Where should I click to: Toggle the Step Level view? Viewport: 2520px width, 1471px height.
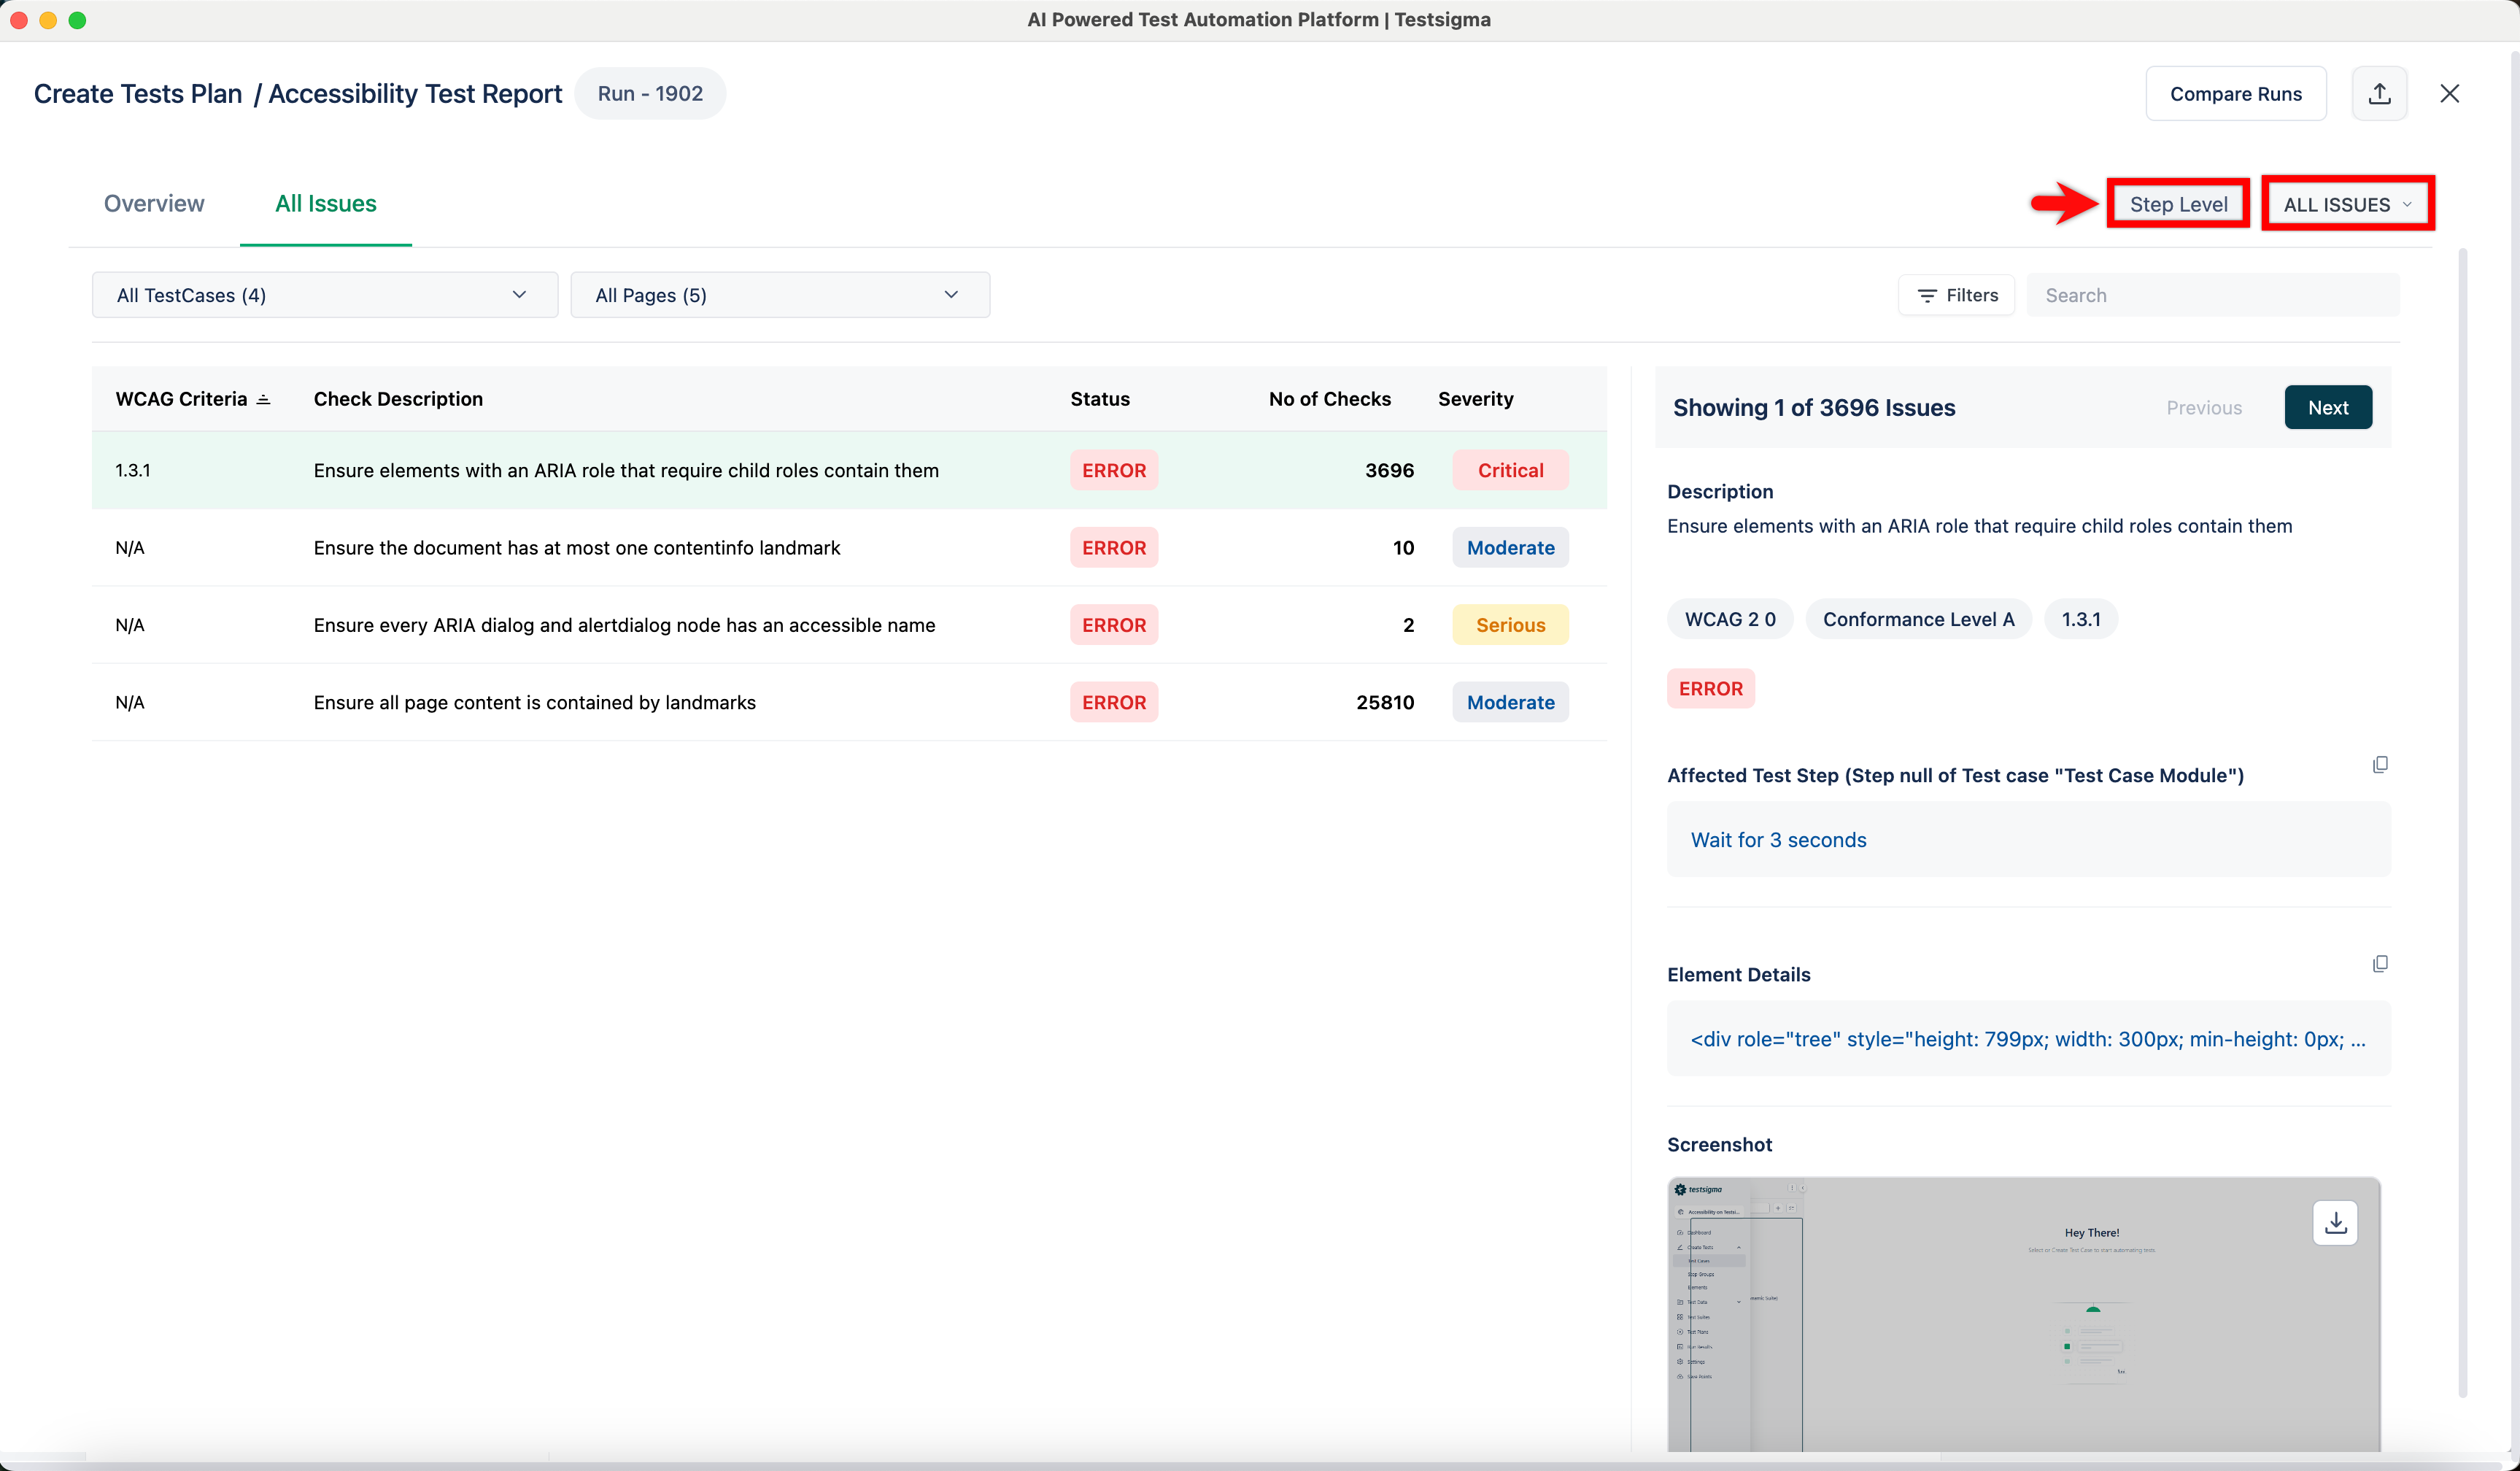point(2178,203)
